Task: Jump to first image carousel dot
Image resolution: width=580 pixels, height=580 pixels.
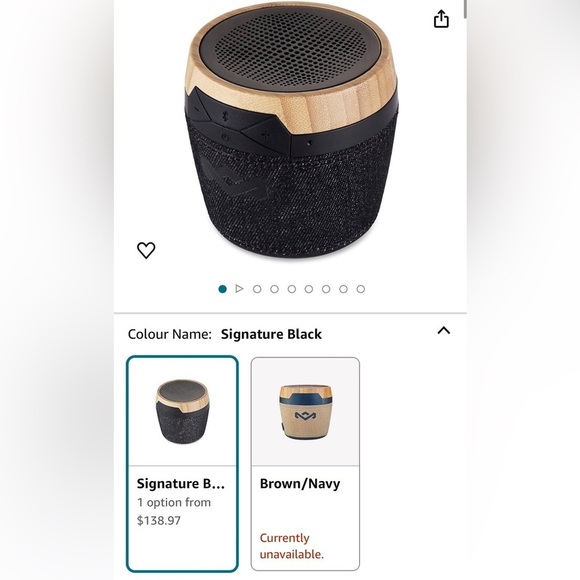Action: coord(222,289)
